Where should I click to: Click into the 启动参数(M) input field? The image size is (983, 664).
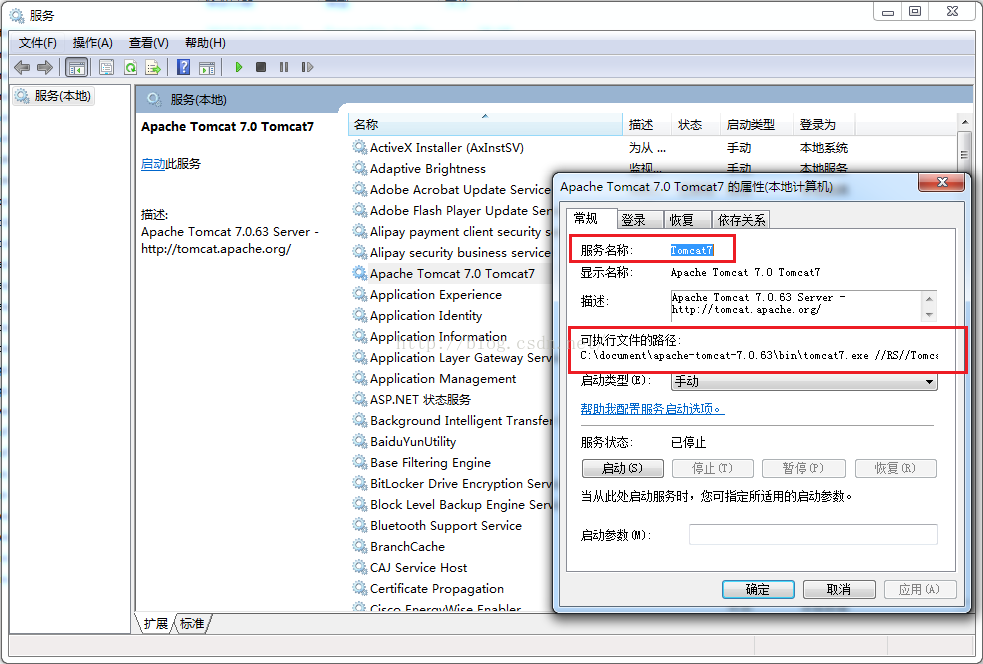coord(813,534)
